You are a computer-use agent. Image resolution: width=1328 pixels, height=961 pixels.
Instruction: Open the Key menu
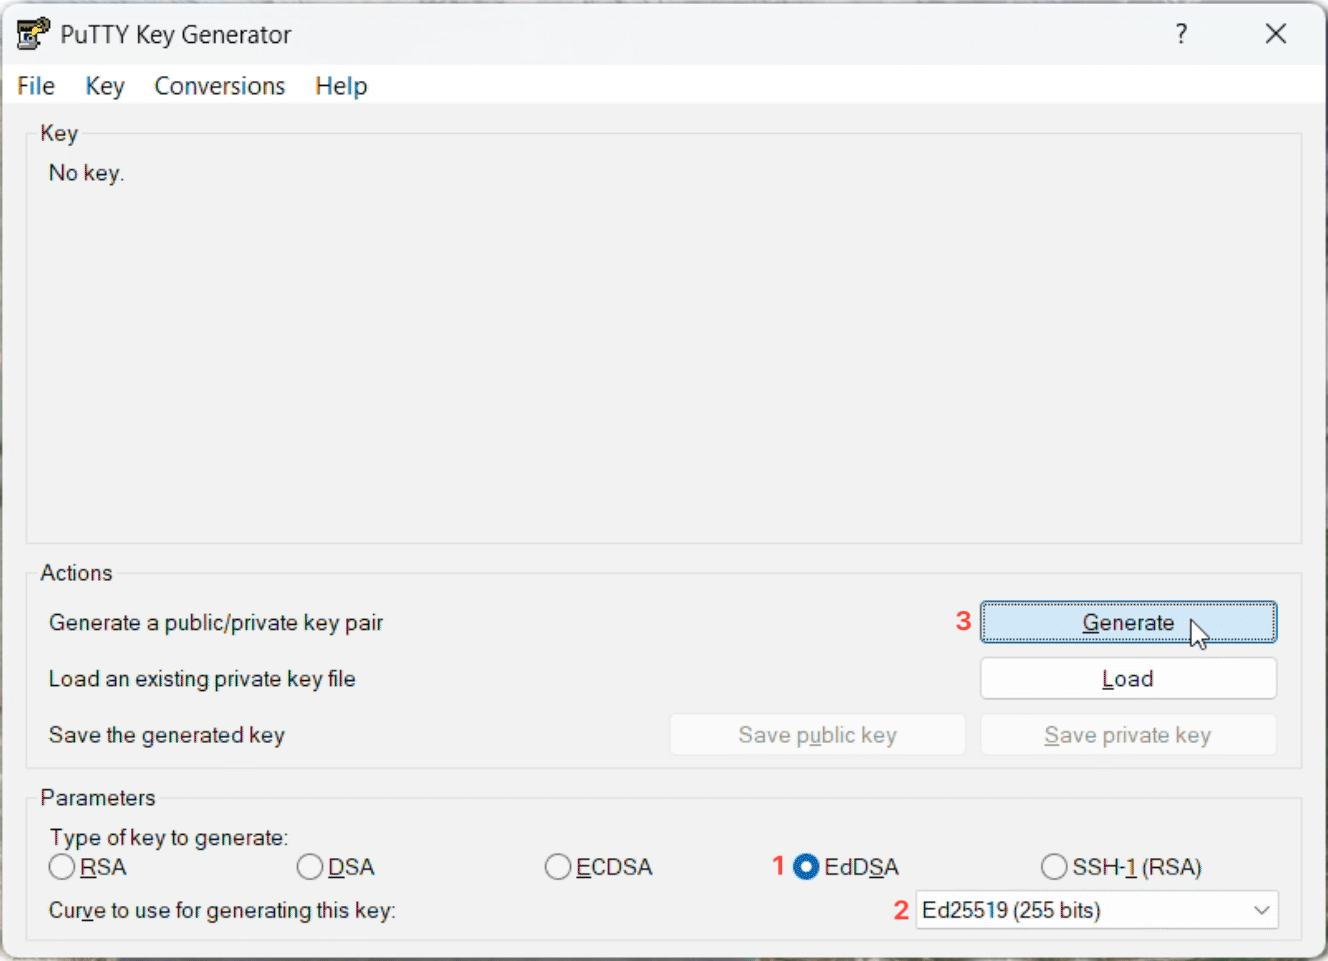105,86
